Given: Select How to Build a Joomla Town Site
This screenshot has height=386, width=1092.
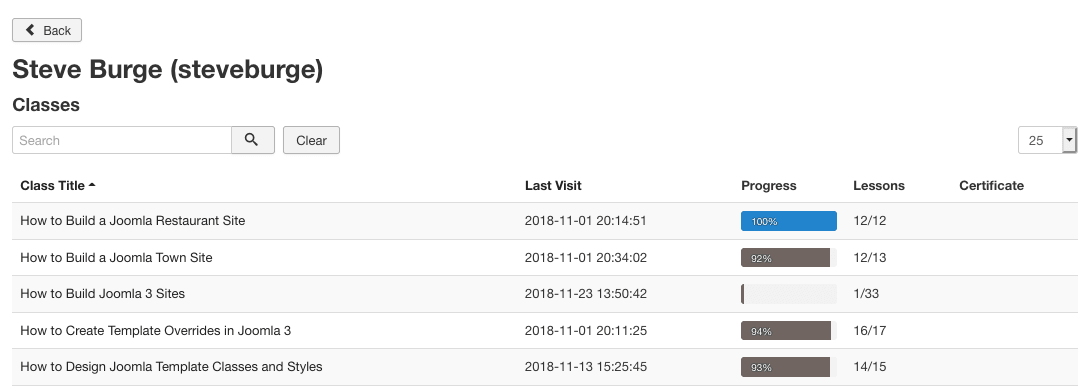Looking at the screenshot, I should [116, 258].
